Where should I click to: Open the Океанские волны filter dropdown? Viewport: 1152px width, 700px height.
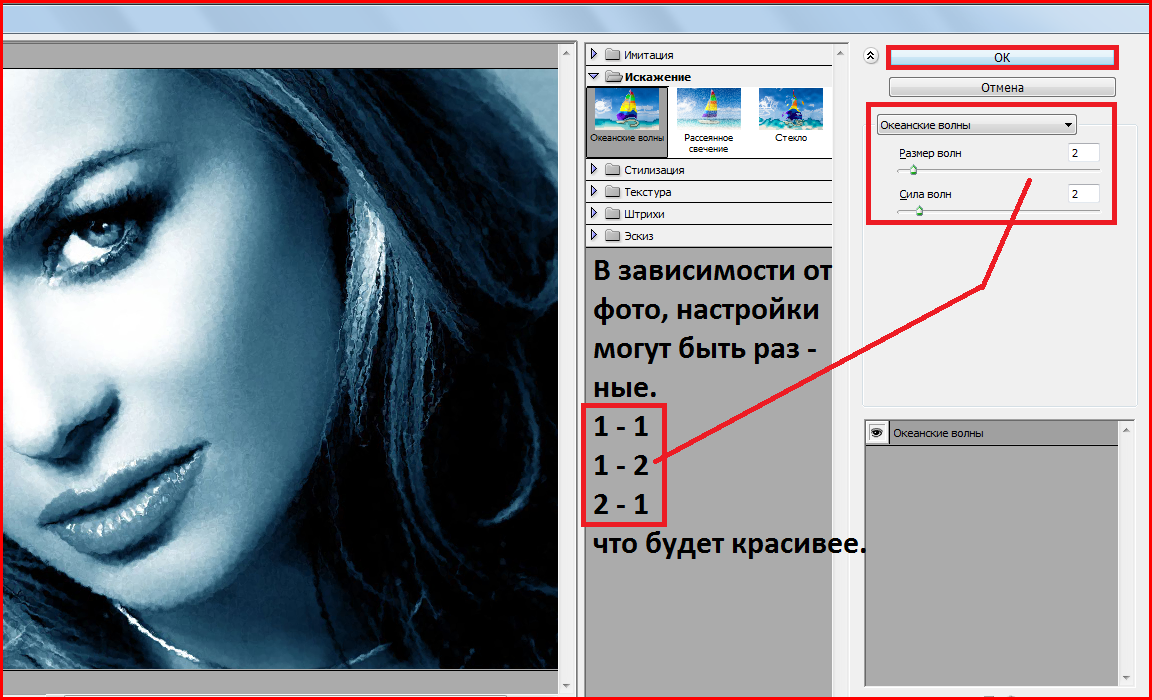point(976,125)
